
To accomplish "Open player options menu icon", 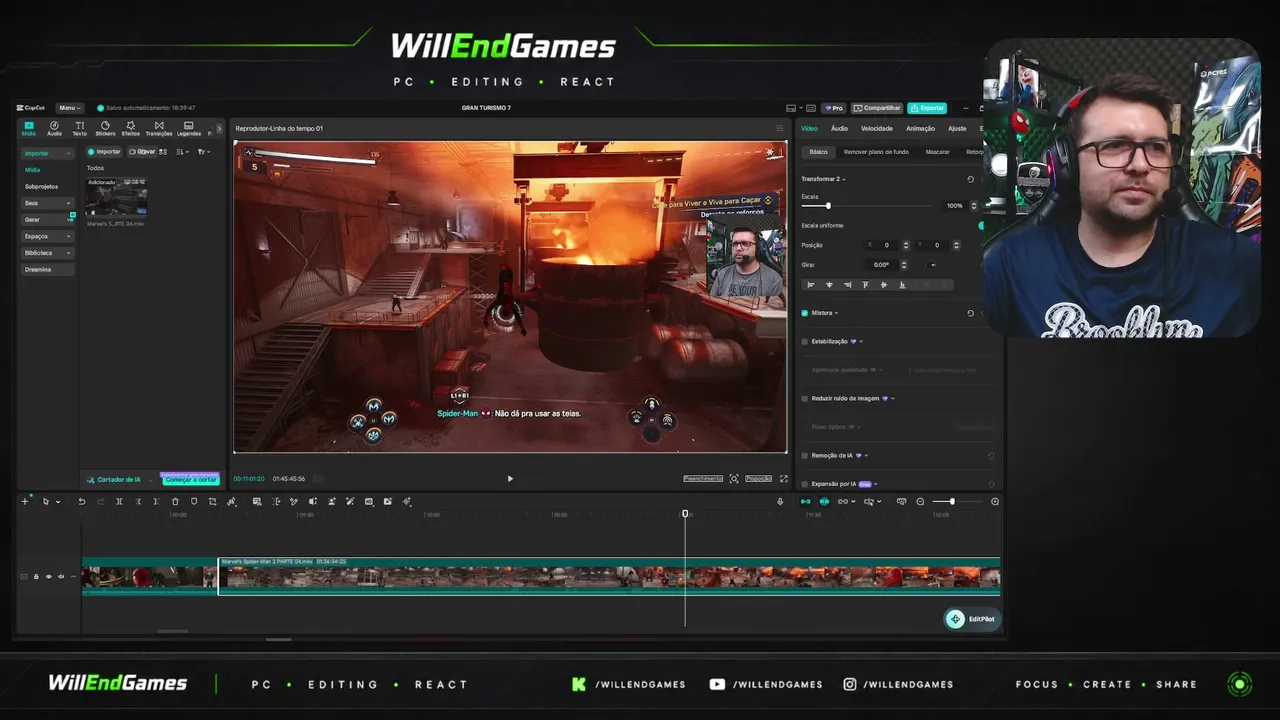I will (780, 128).
